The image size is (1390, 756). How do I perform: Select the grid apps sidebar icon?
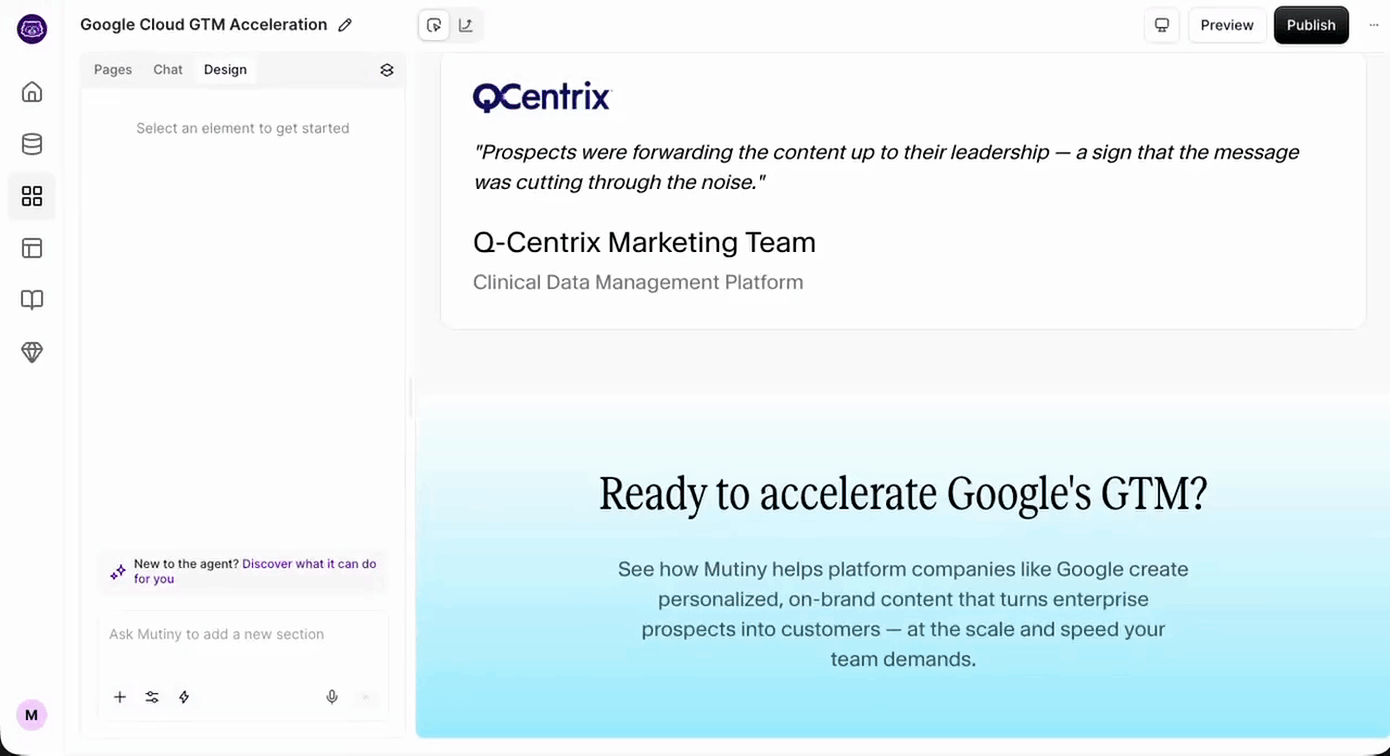[x=32, y=196]
